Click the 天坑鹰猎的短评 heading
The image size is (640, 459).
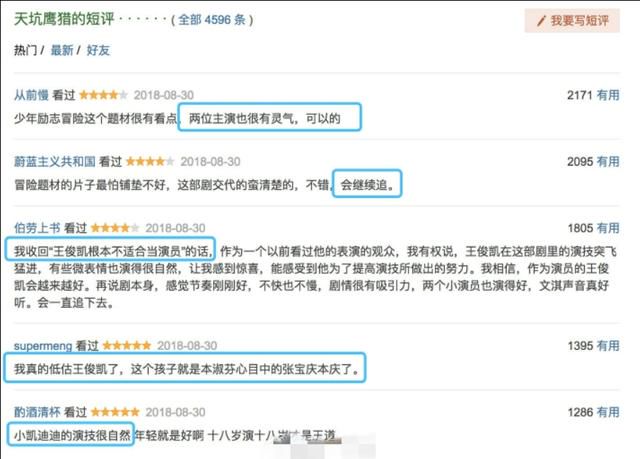pos(64,19)
